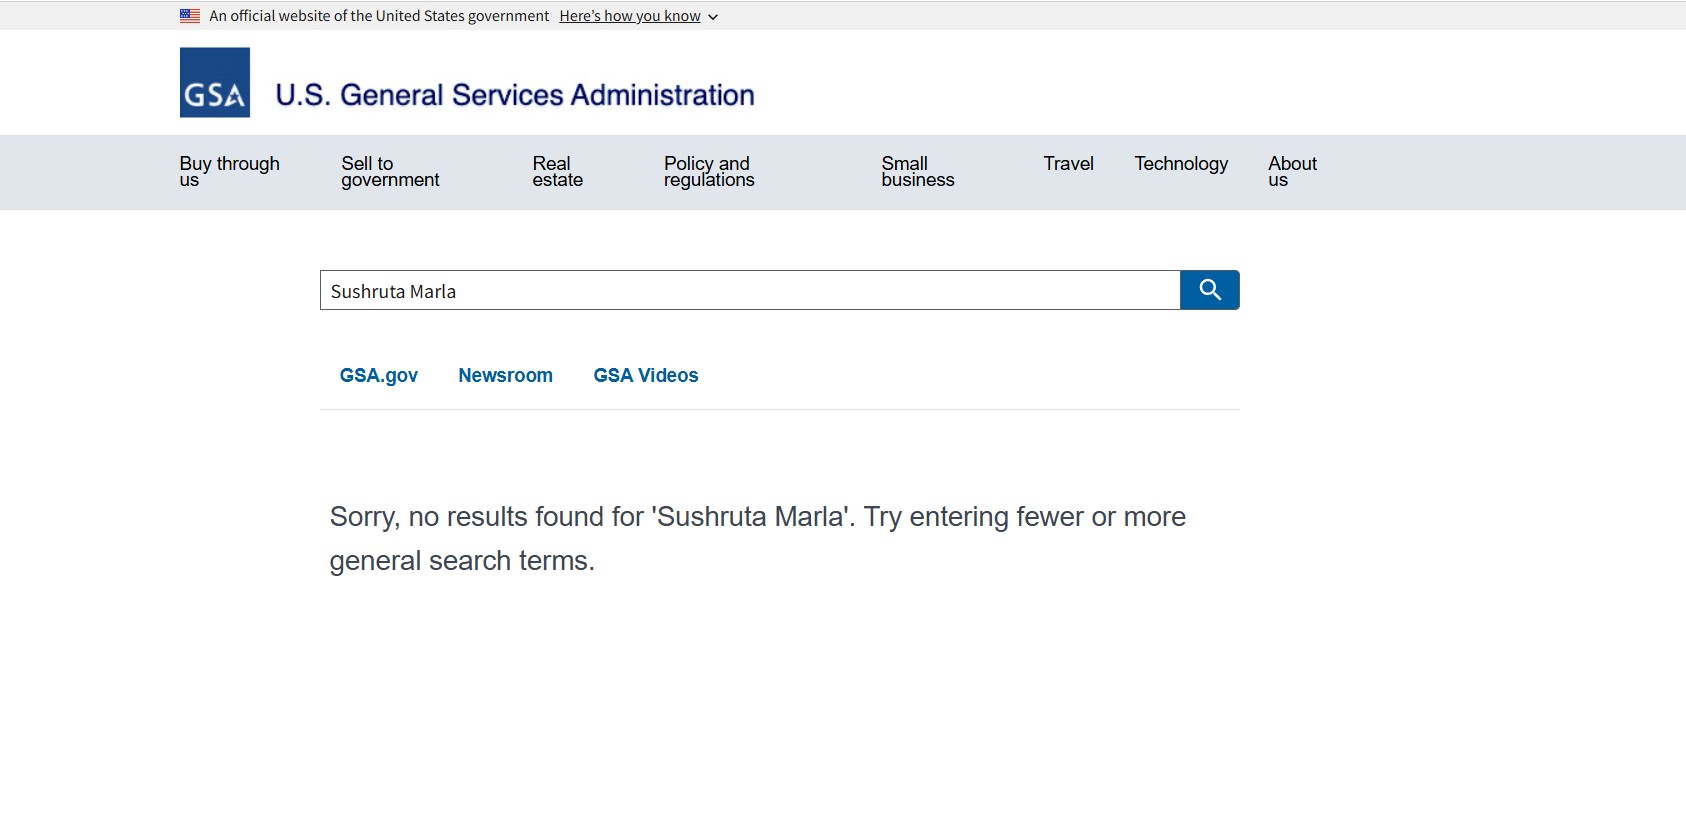
Task: Click the magnifying glass search button
Action: [x=1209, y=290]
